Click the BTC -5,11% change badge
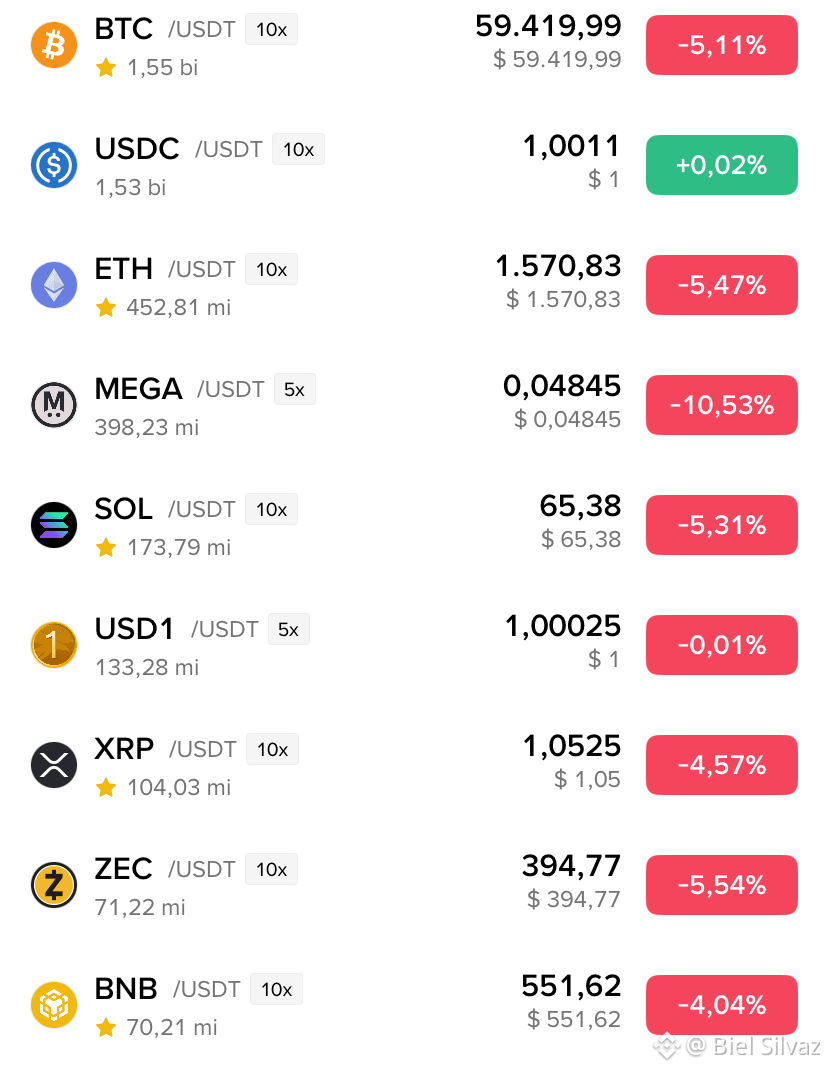This screenshot has height=1071, width=828. pos(721,45)
